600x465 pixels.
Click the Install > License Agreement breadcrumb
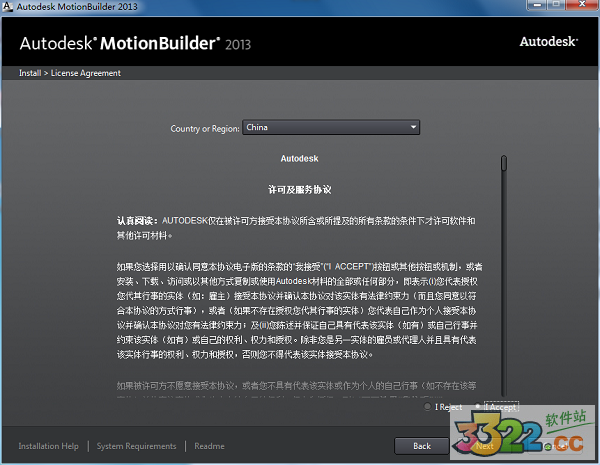(x=70, y=73)
